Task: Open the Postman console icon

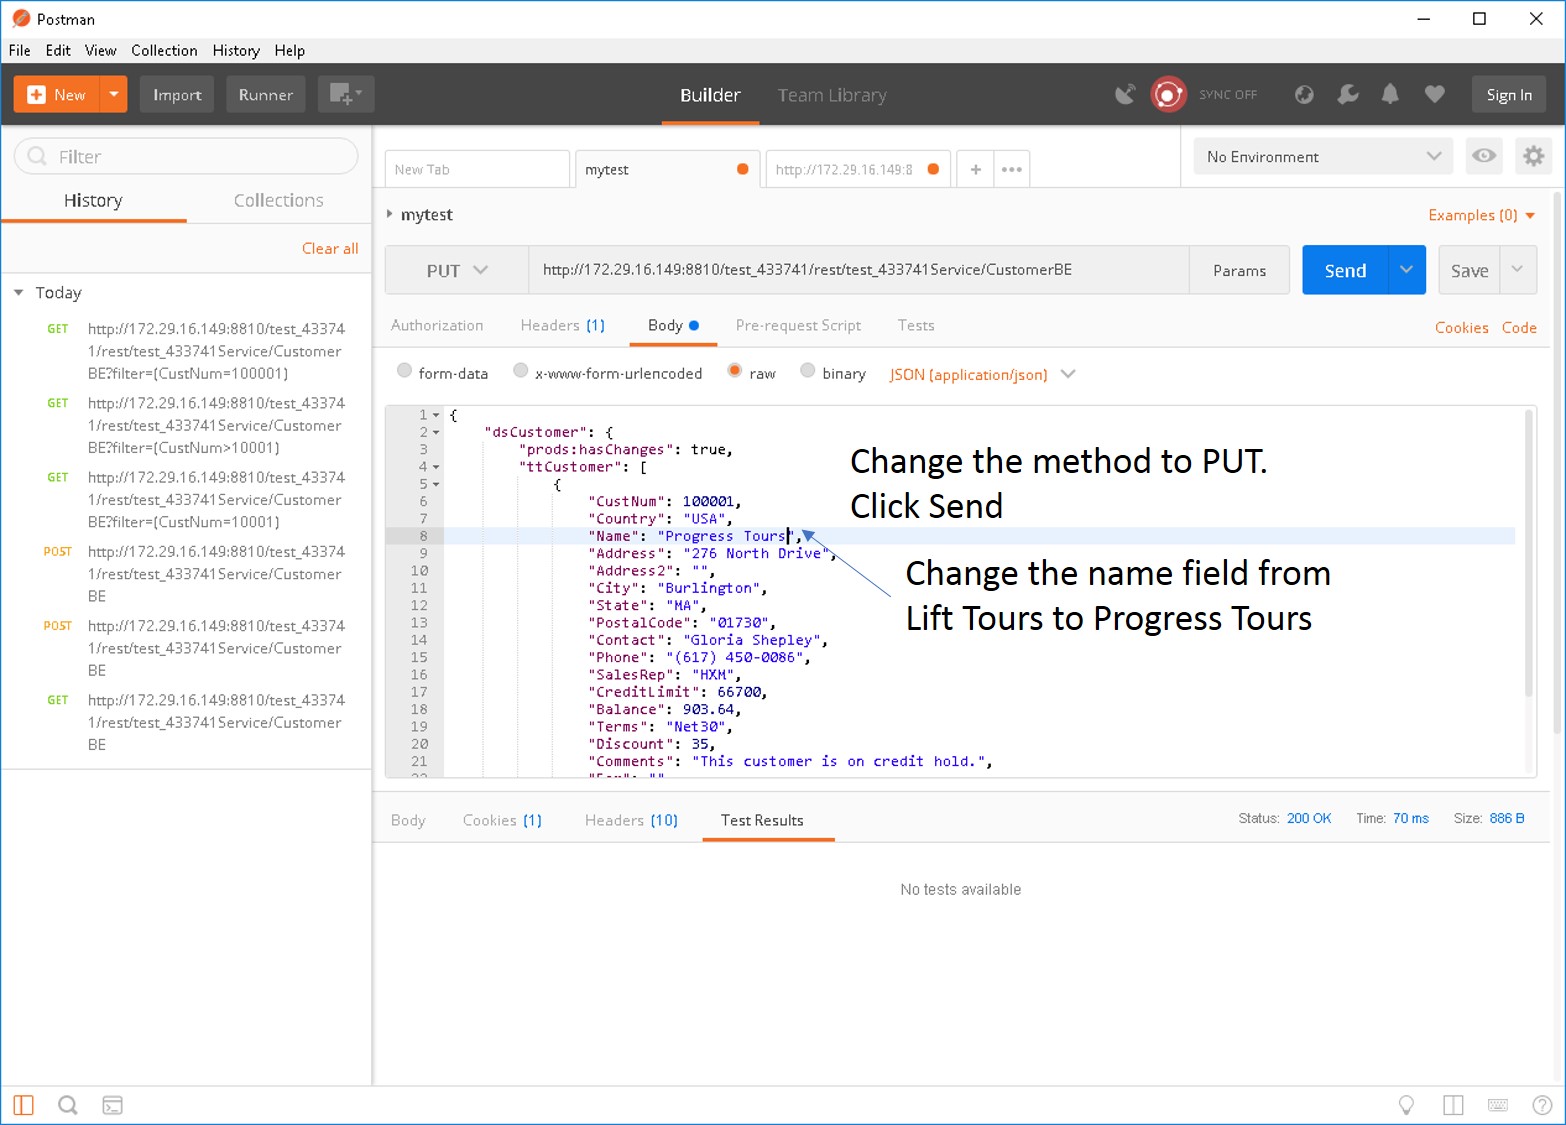Action: click(113, 1105)
